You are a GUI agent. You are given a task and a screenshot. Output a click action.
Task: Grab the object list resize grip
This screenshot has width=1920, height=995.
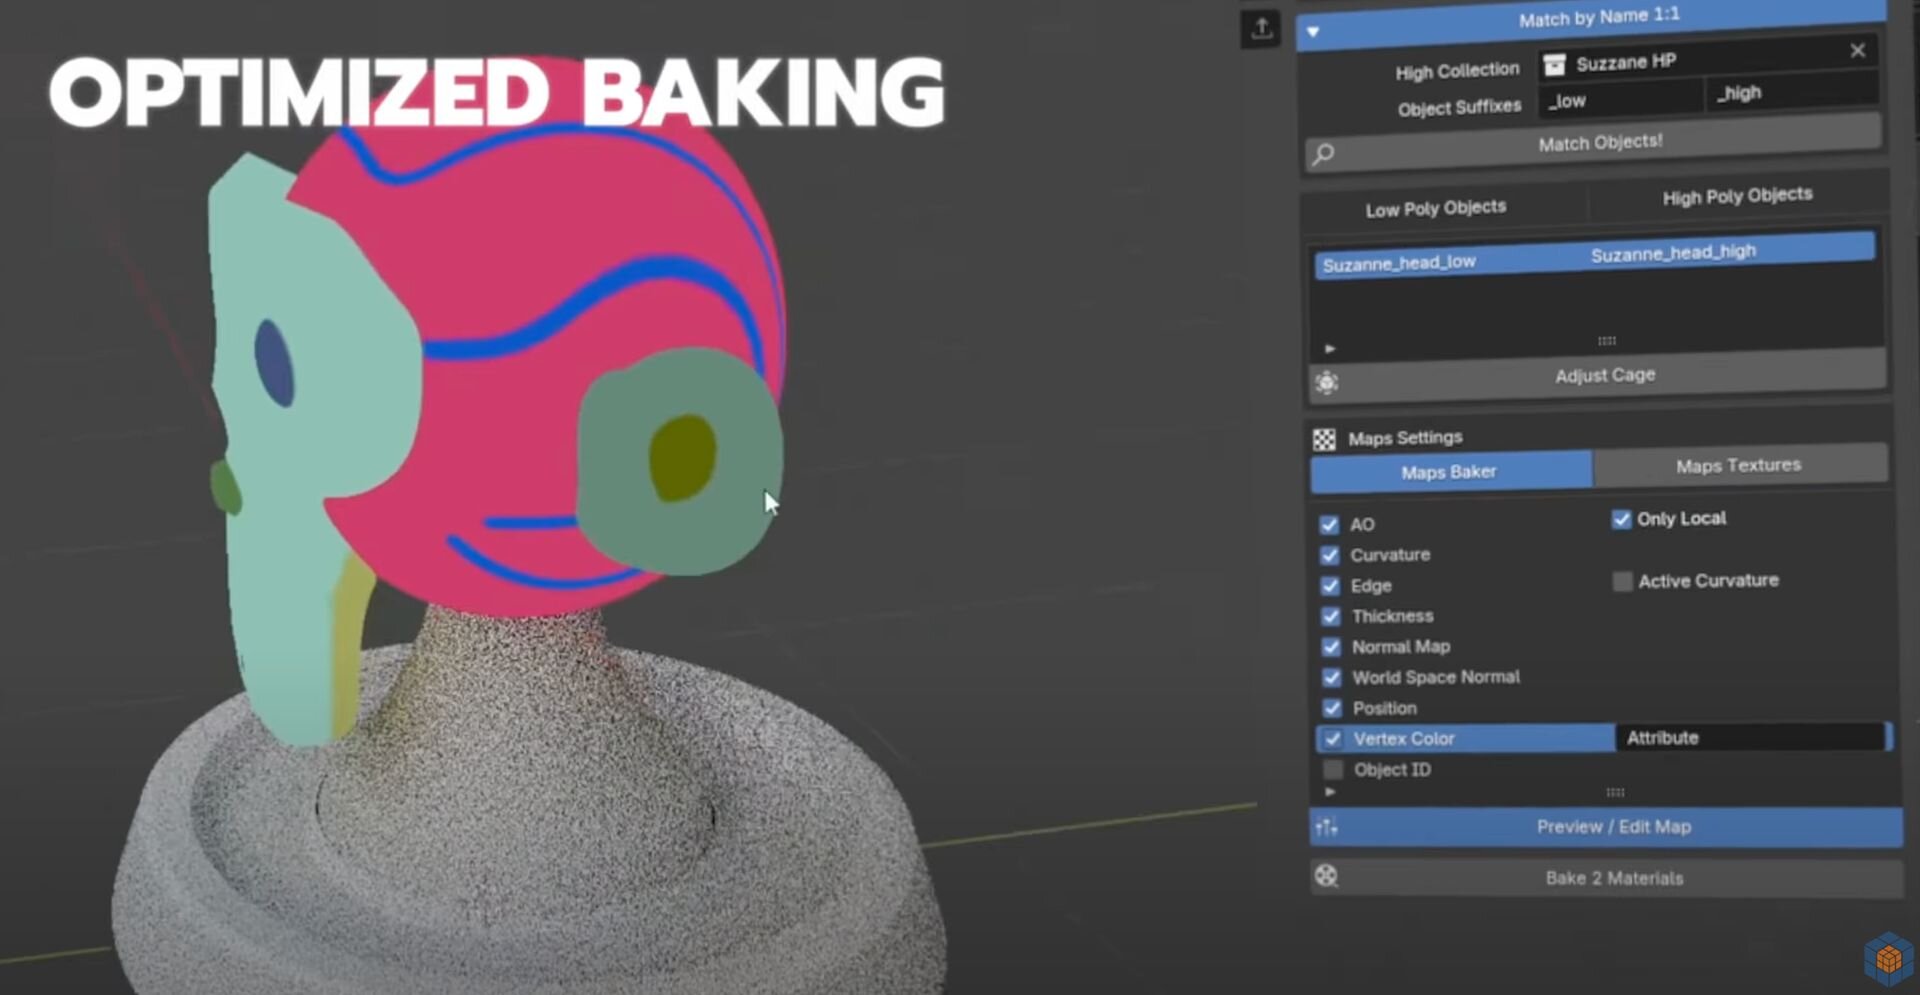[x=1606, y=341]
